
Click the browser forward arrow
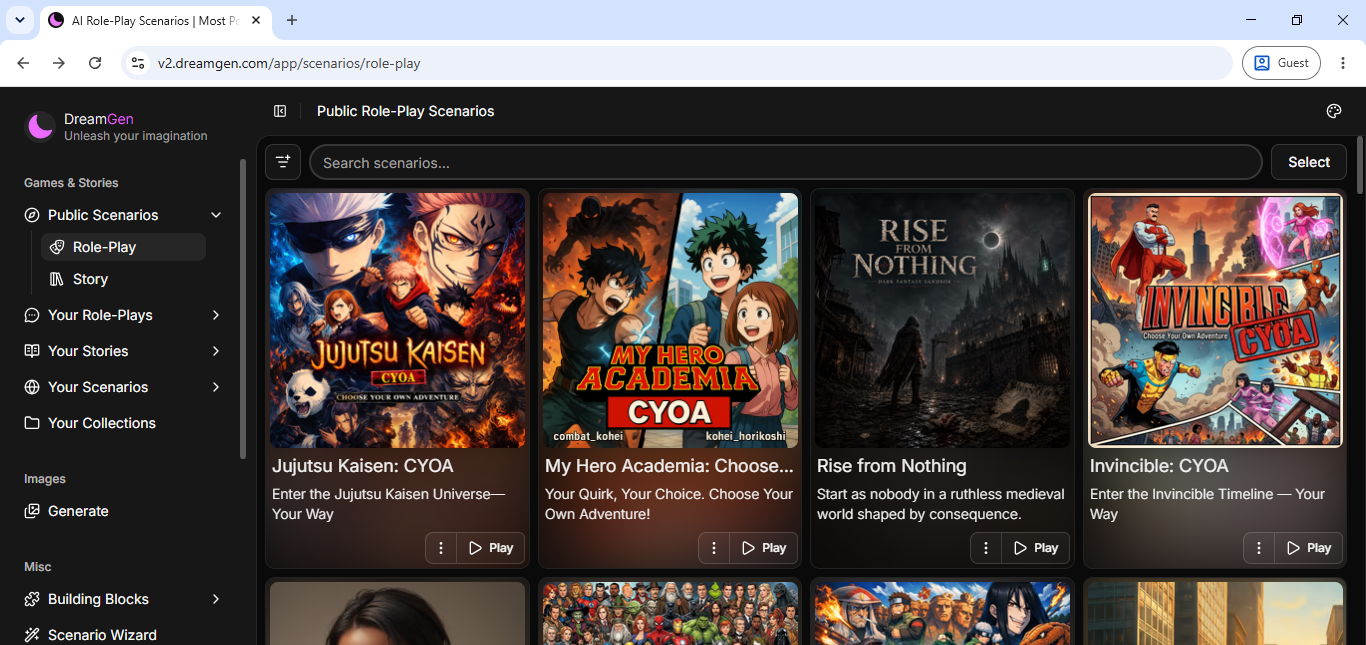click(x=59, y=63)
